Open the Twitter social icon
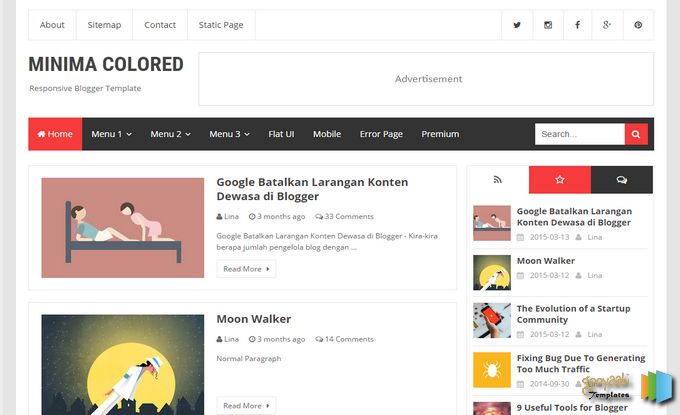The height and width of the screenshot is (415, 680). (517, 25)
